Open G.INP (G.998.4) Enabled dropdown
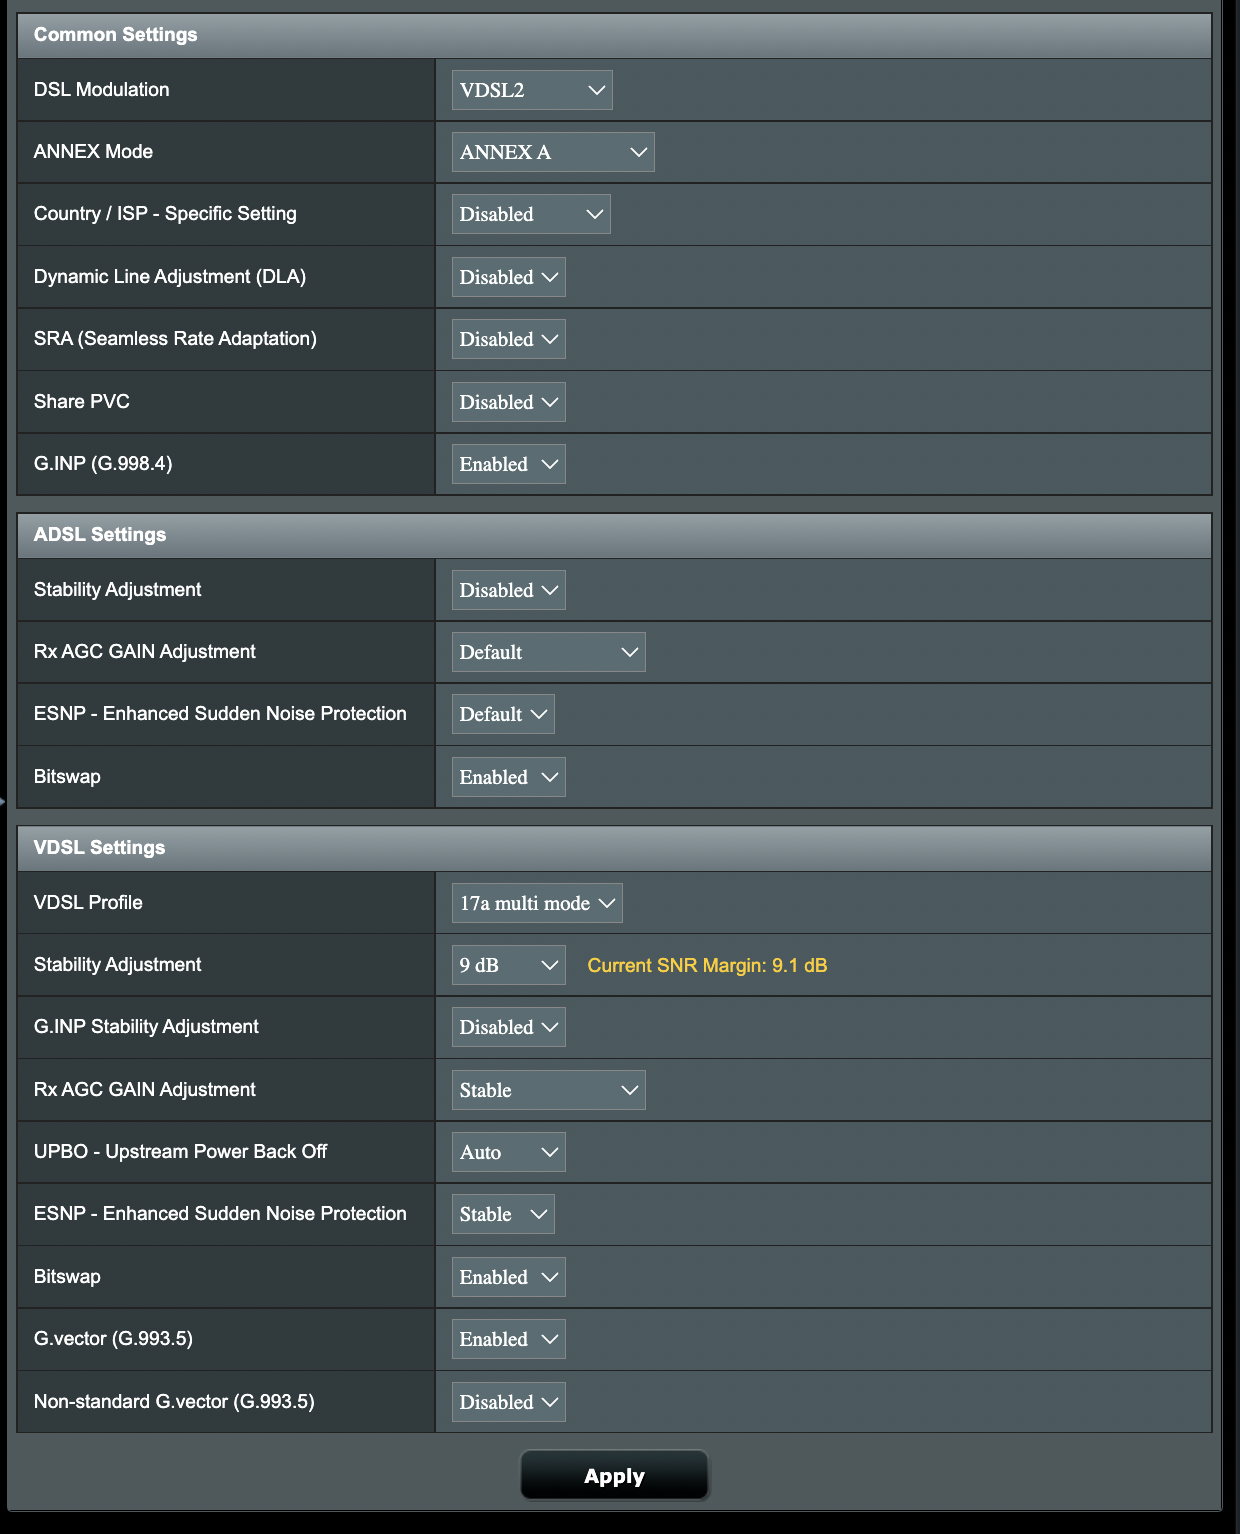 coord(508,464)
